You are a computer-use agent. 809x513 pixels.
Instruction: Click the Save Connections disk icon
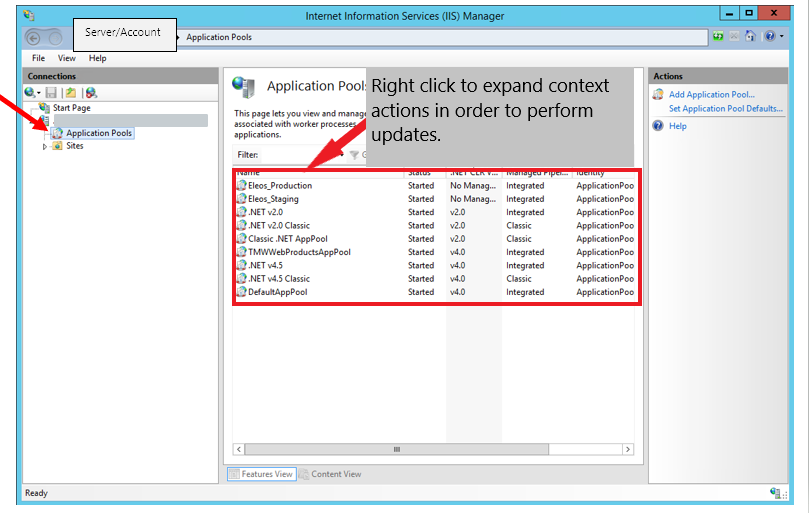pos(51,92)
